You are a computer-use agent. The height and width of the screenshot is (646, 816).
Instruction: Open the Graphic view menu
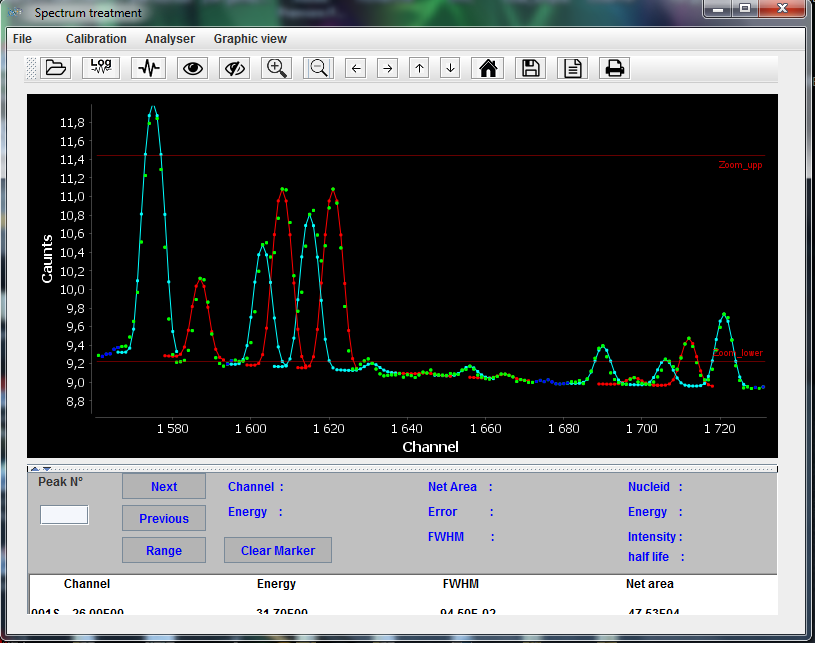pos(250,38)
